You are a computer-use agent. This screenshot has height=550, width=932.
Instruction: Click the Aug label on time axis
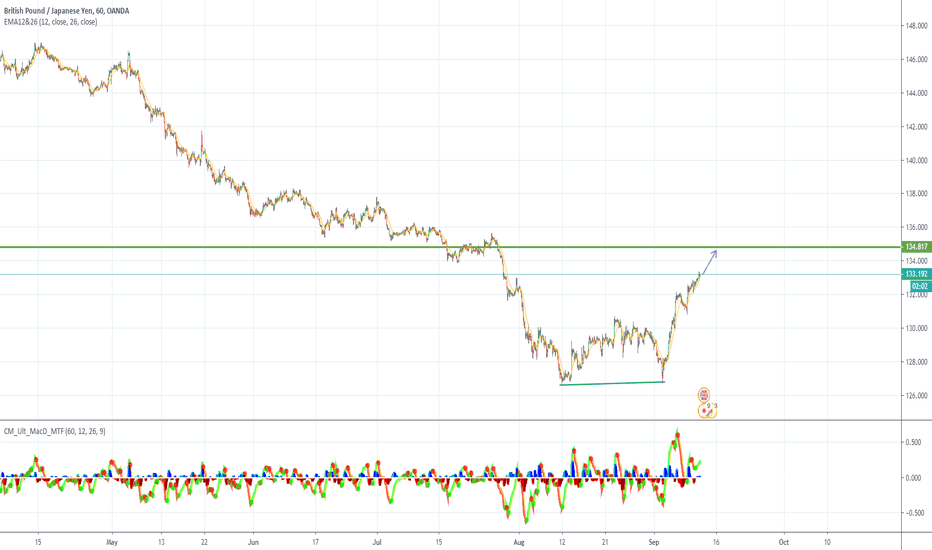pyautogui.click(x=519, y=542)
